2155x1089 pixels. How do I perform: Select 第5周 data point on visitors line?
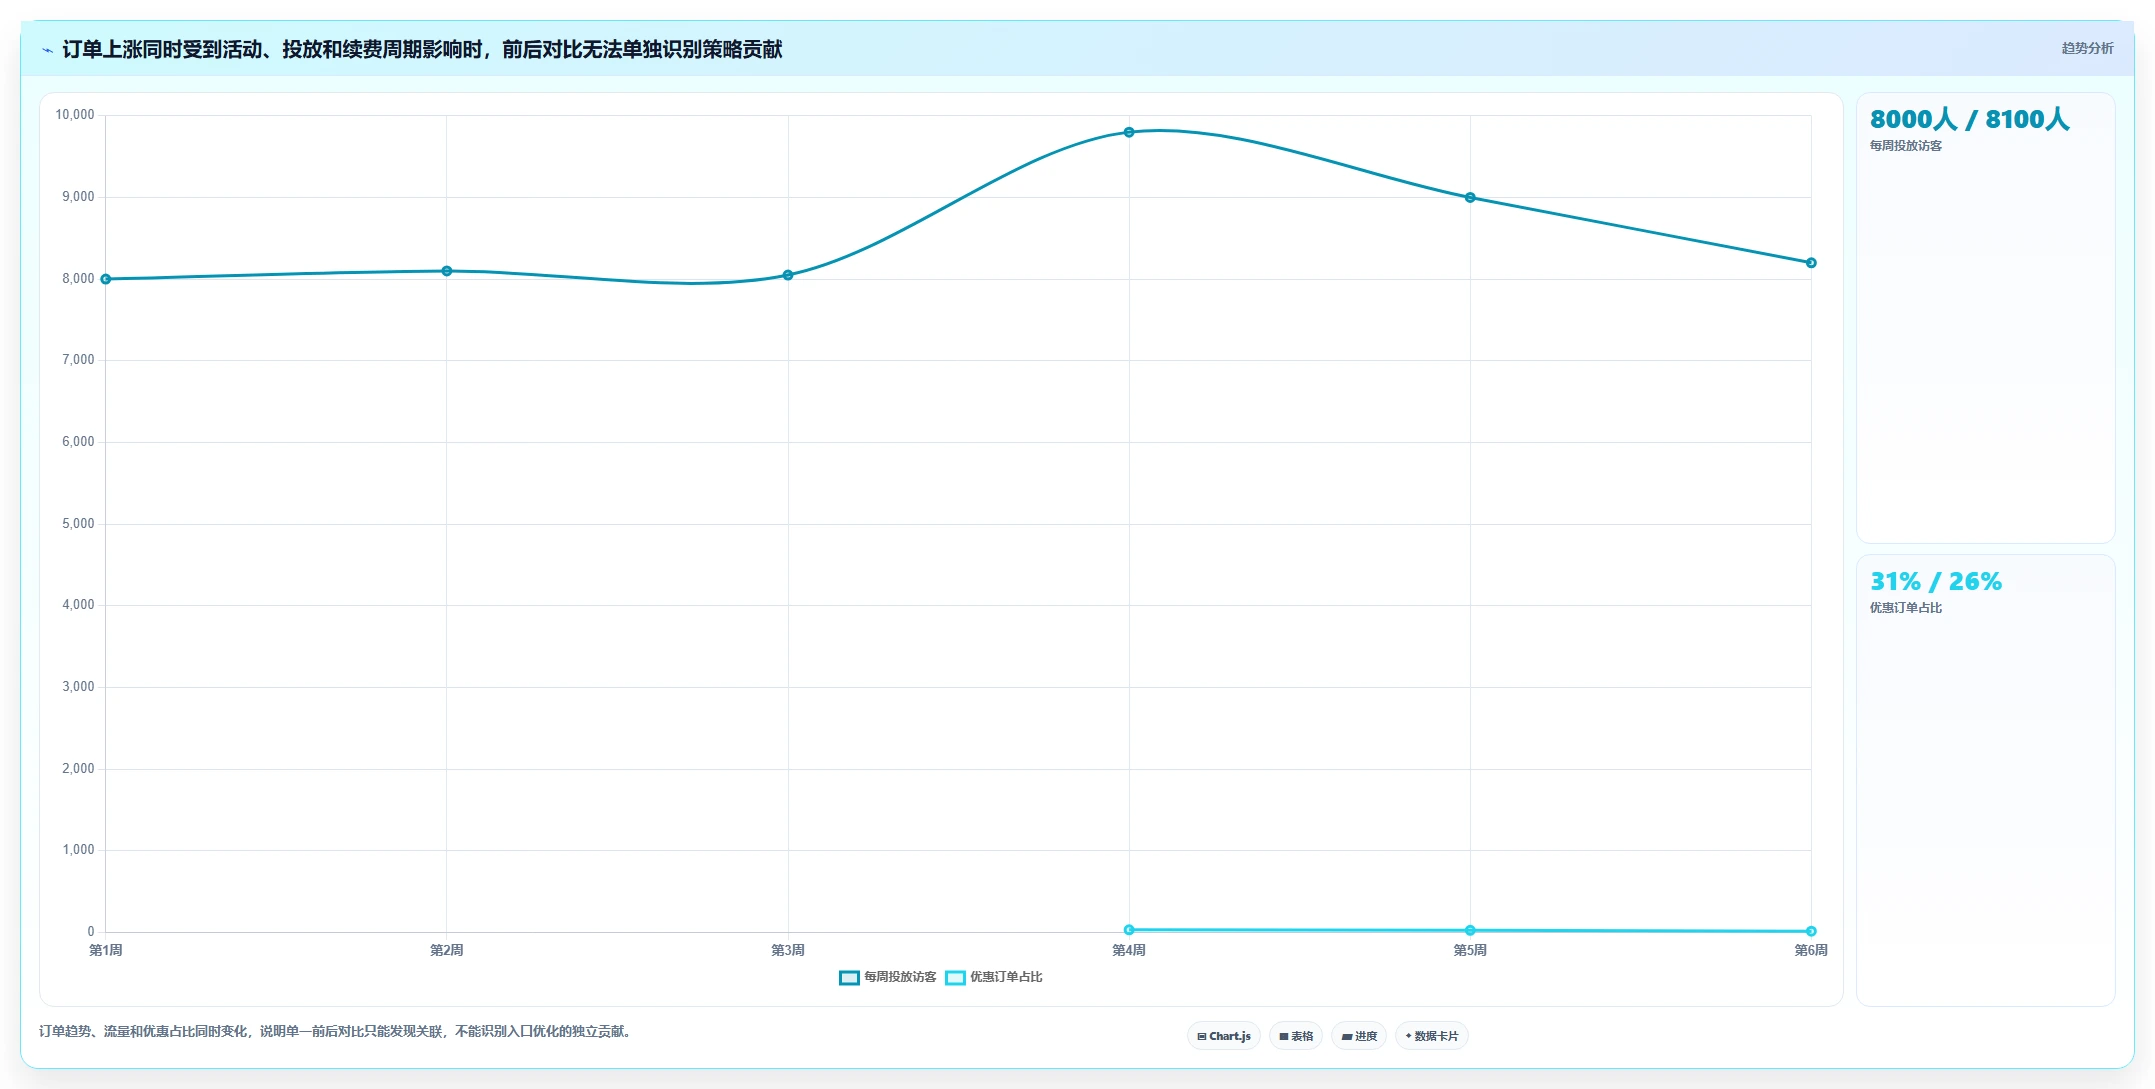[1470, 198]
